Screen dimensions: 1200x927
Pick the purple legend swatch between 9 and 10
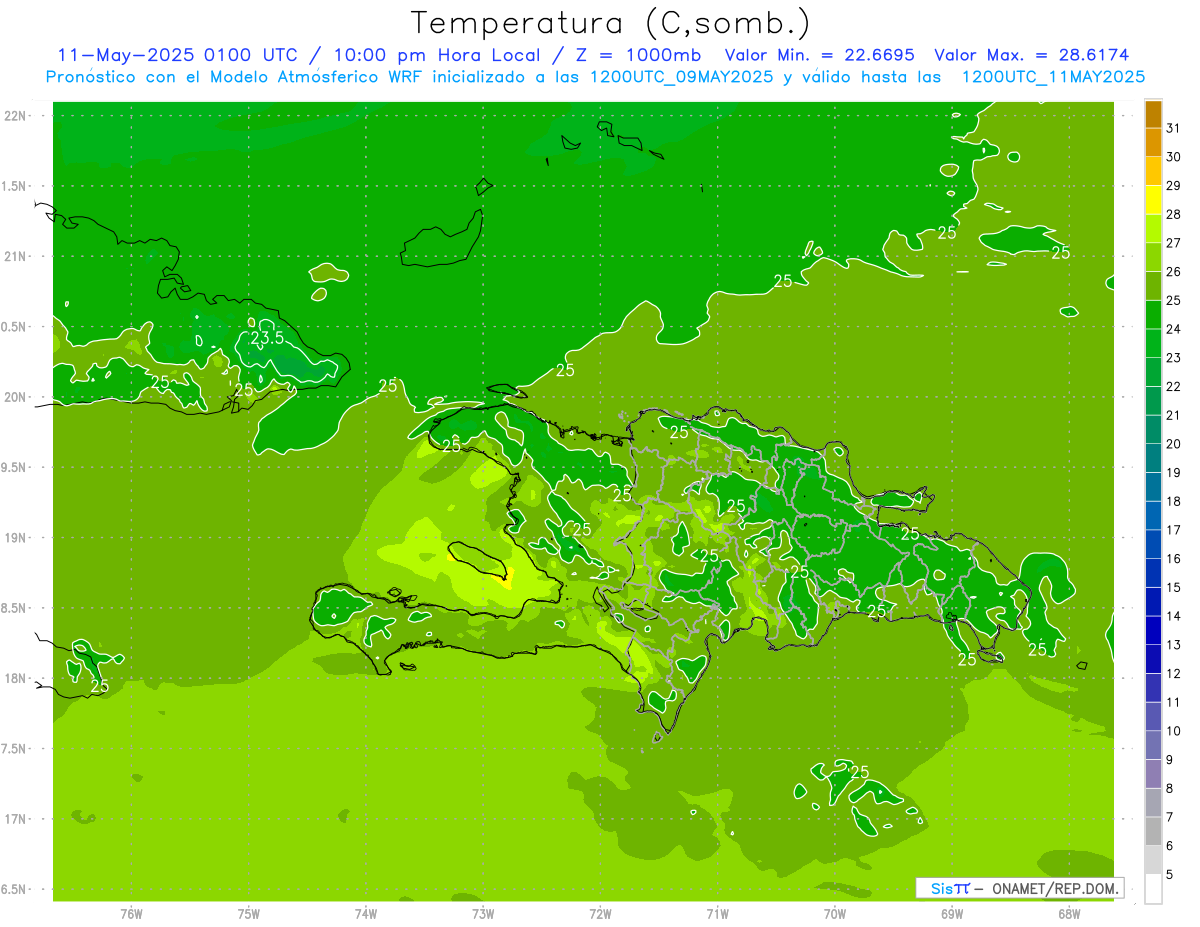click(1153, 745)
